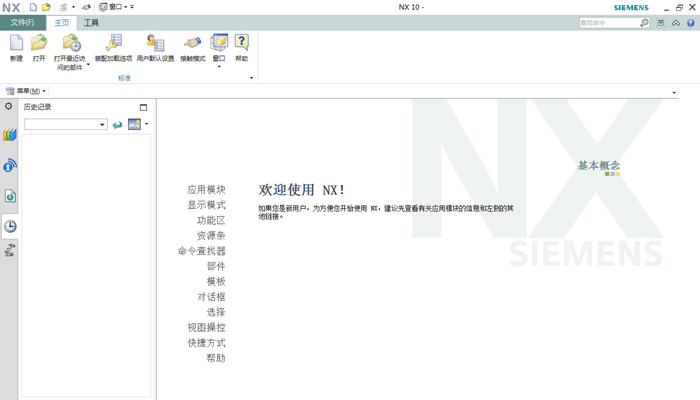Screen dimensions: 700x400
Task: Open the HD3D tools info tab
Action: [9, 165]
